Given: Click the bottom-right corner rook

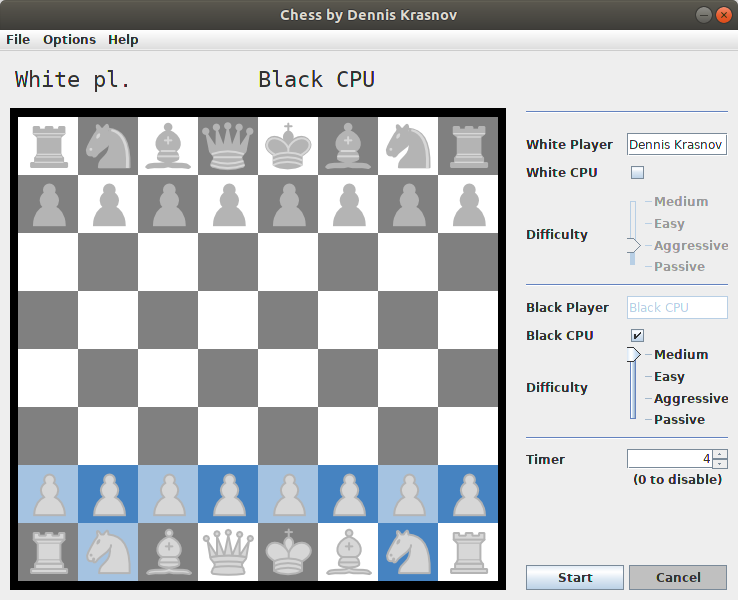Looking at the screenshot, I should pos(468,552).
